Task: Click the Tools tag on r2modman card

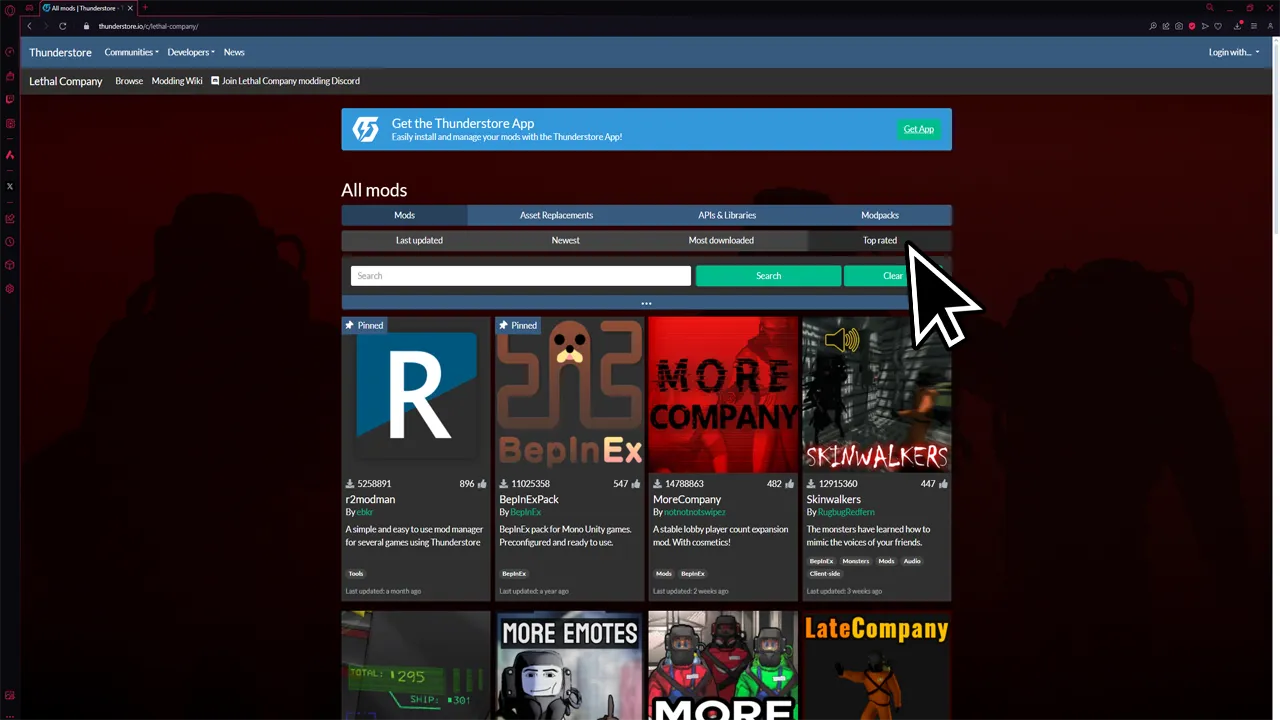Action: [356, 574]
